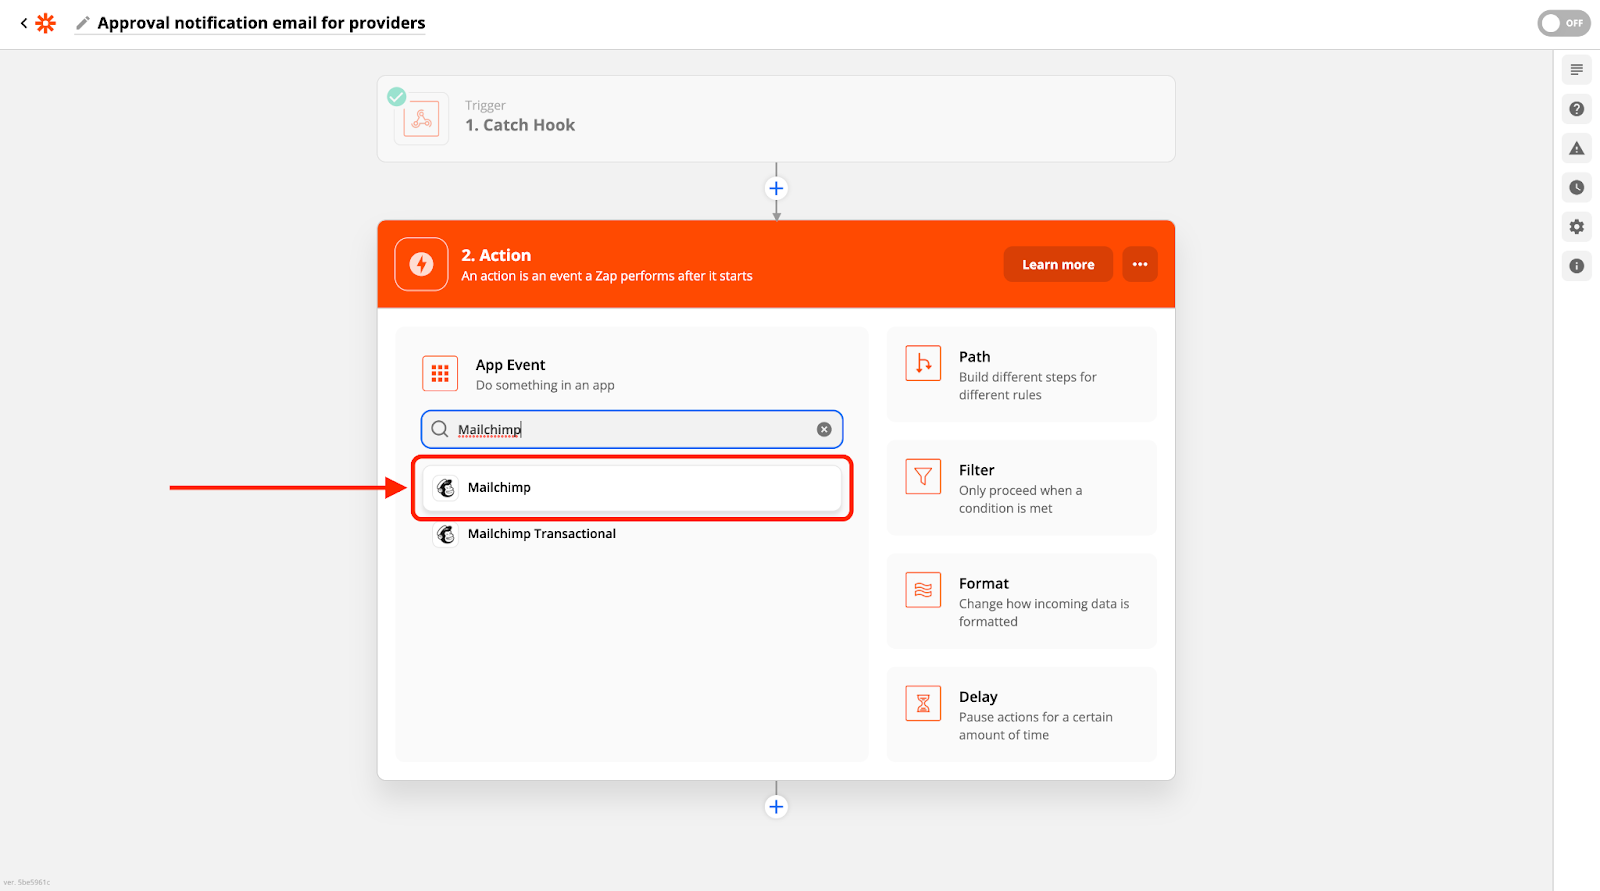
Task: Click the 'App Event' heading
Action: click(510, 365)
